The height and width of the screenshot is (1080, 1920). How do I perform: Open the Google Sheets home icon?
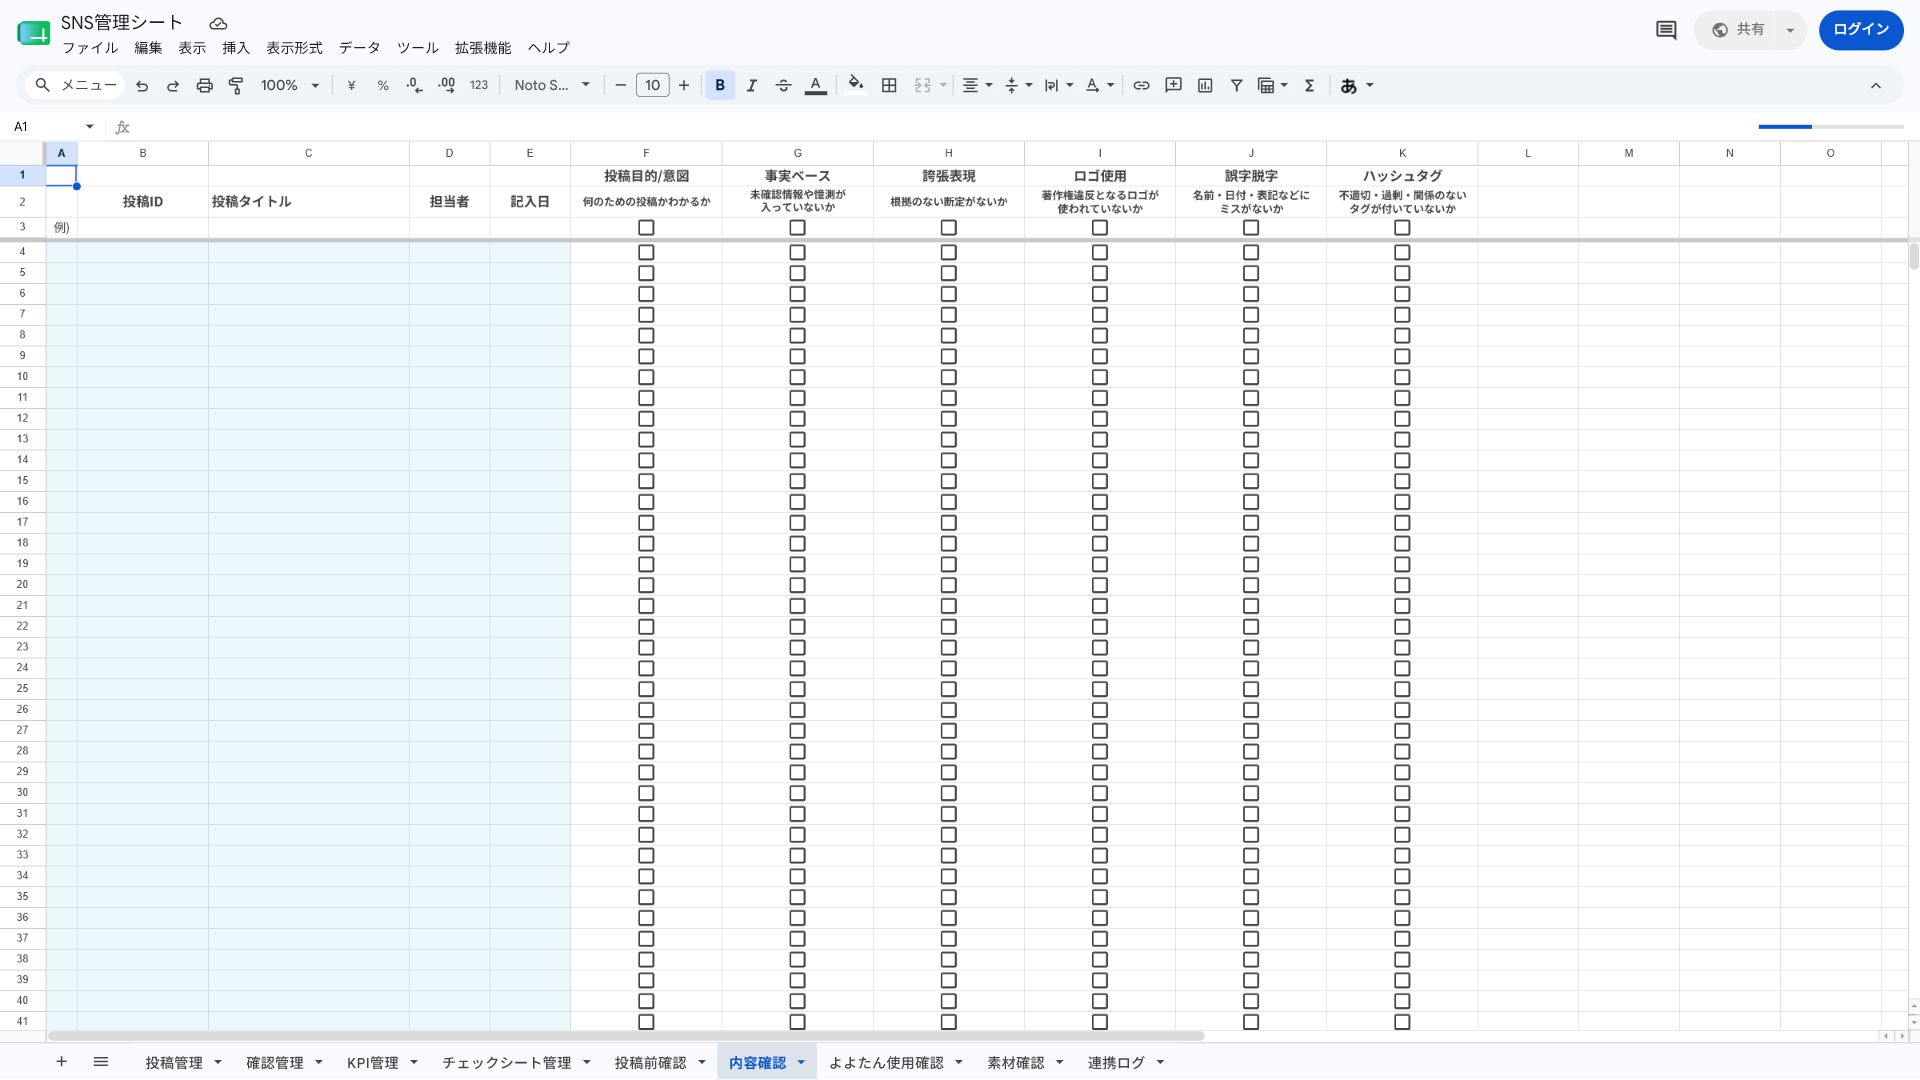pos(34,33)
